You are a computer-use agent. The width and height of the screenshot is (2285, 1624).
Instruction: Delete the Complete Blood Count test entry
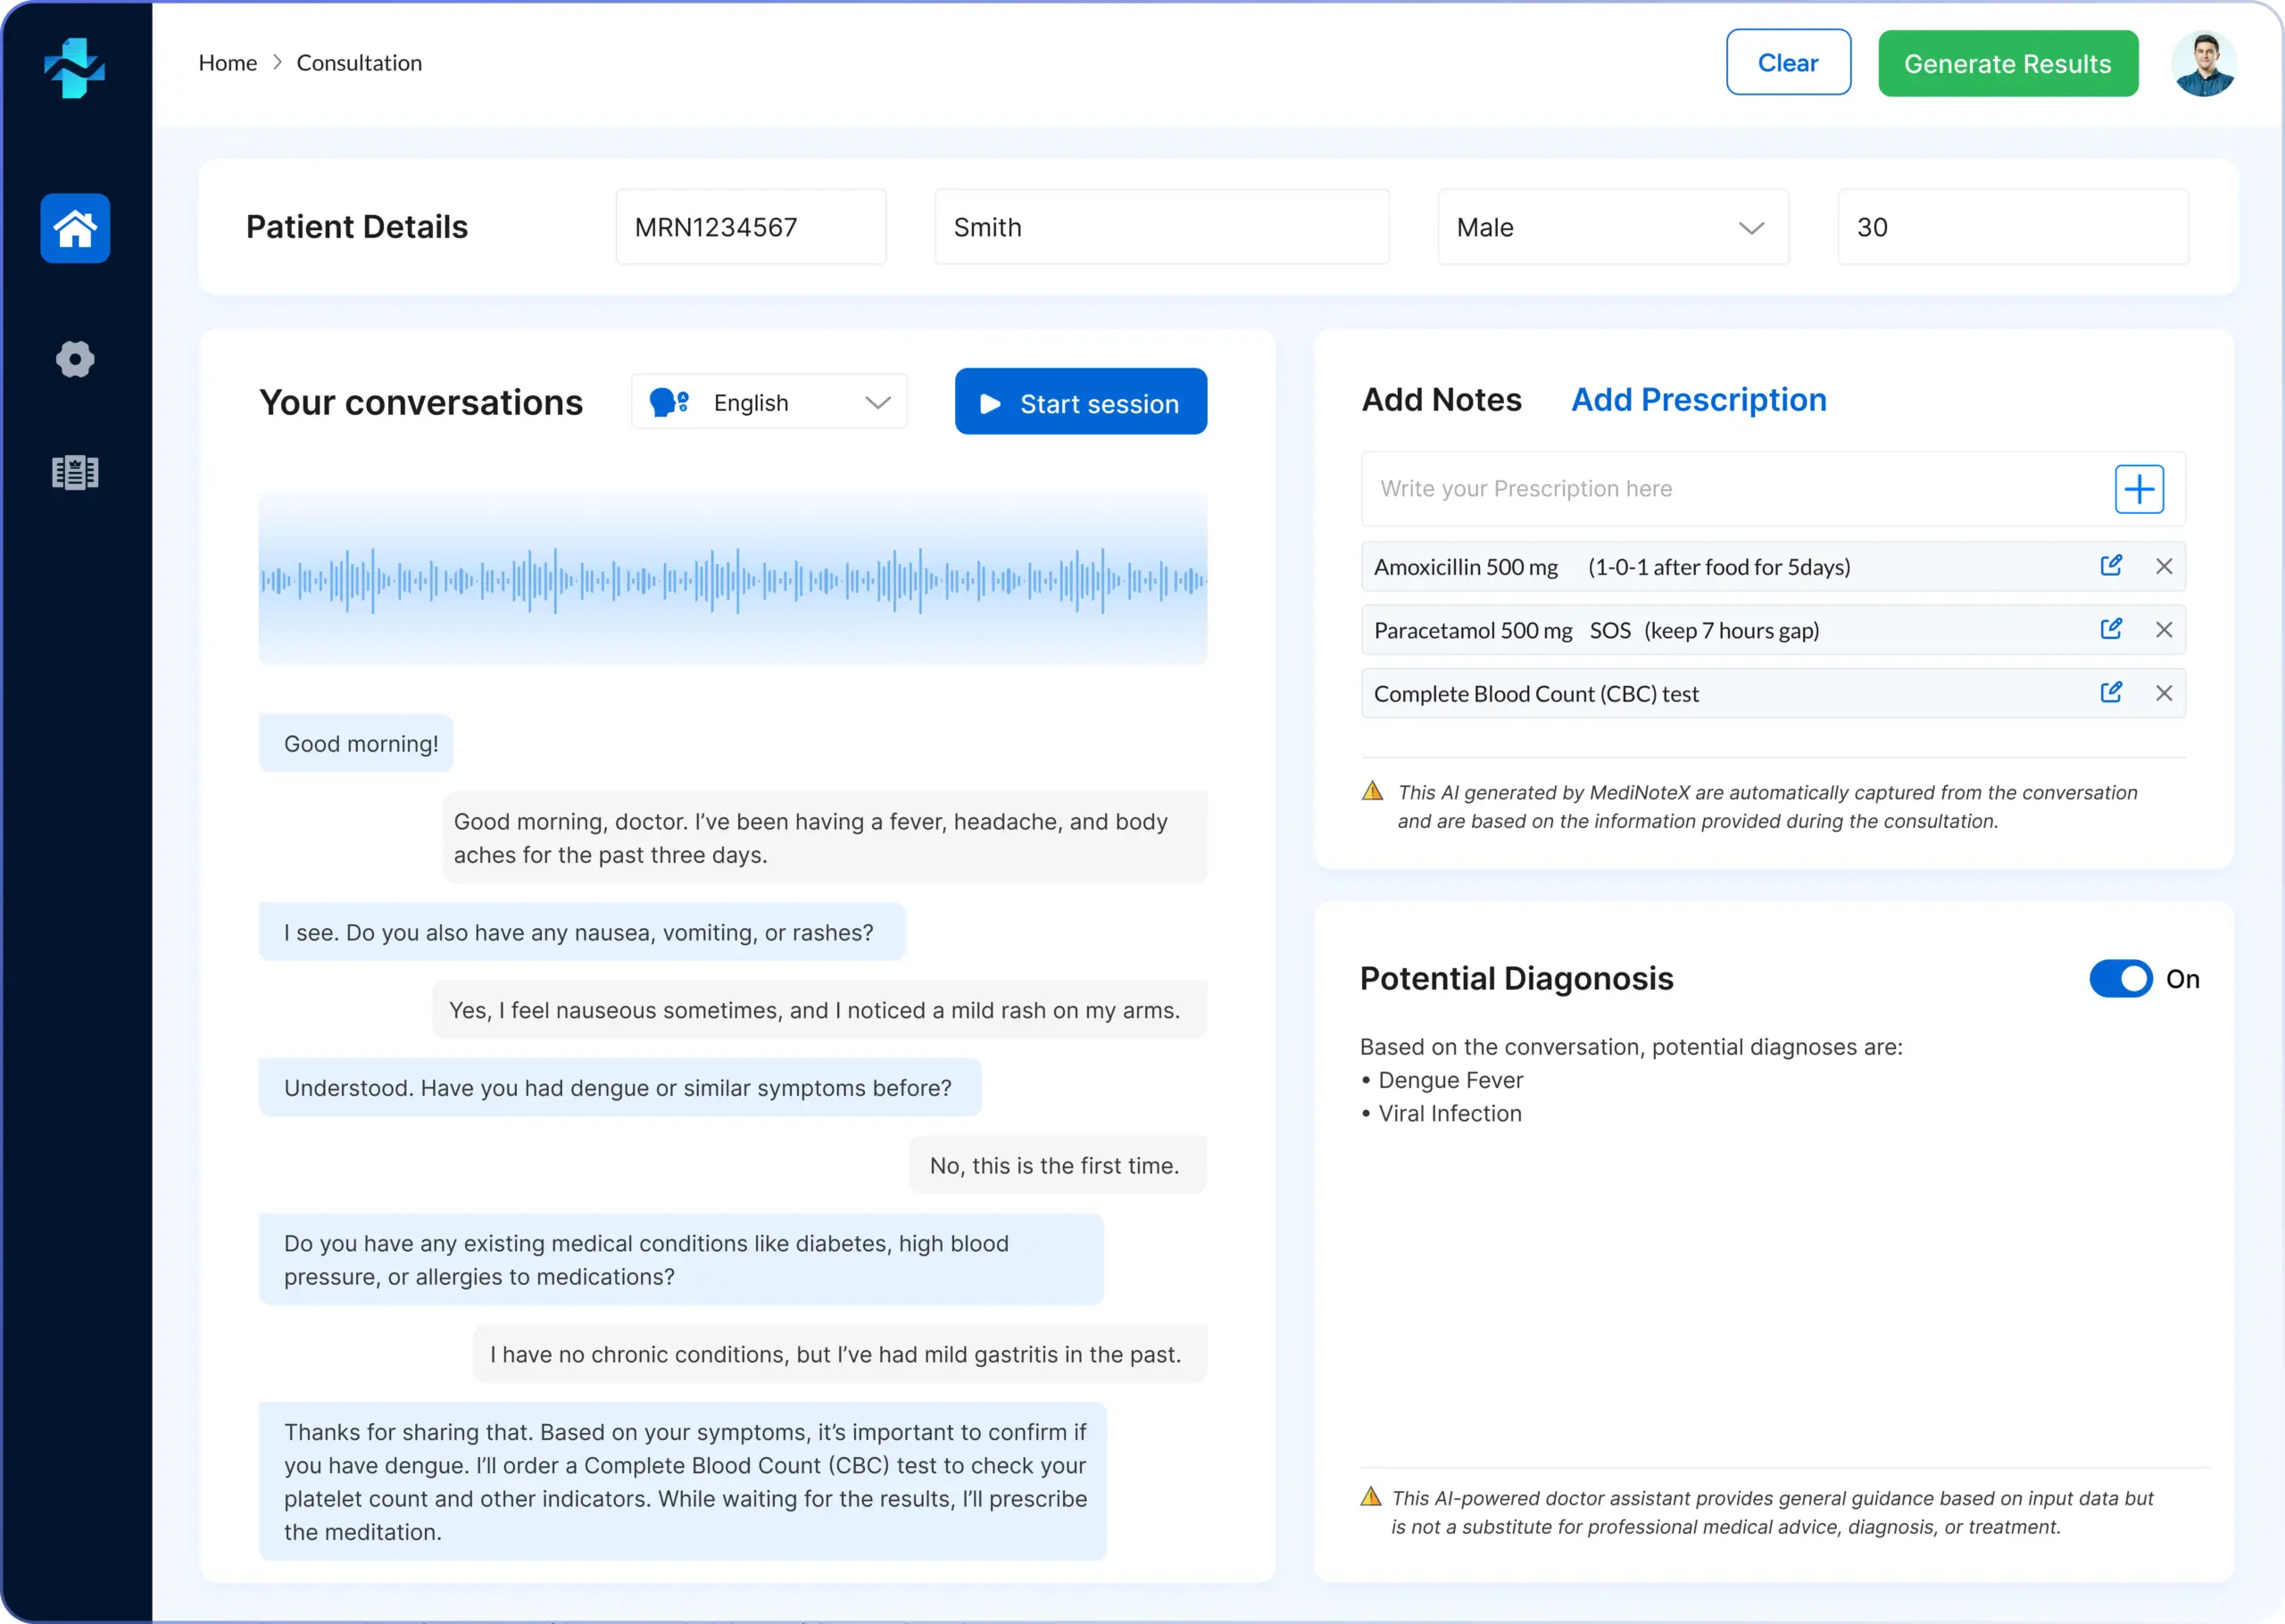[2163, 693]
